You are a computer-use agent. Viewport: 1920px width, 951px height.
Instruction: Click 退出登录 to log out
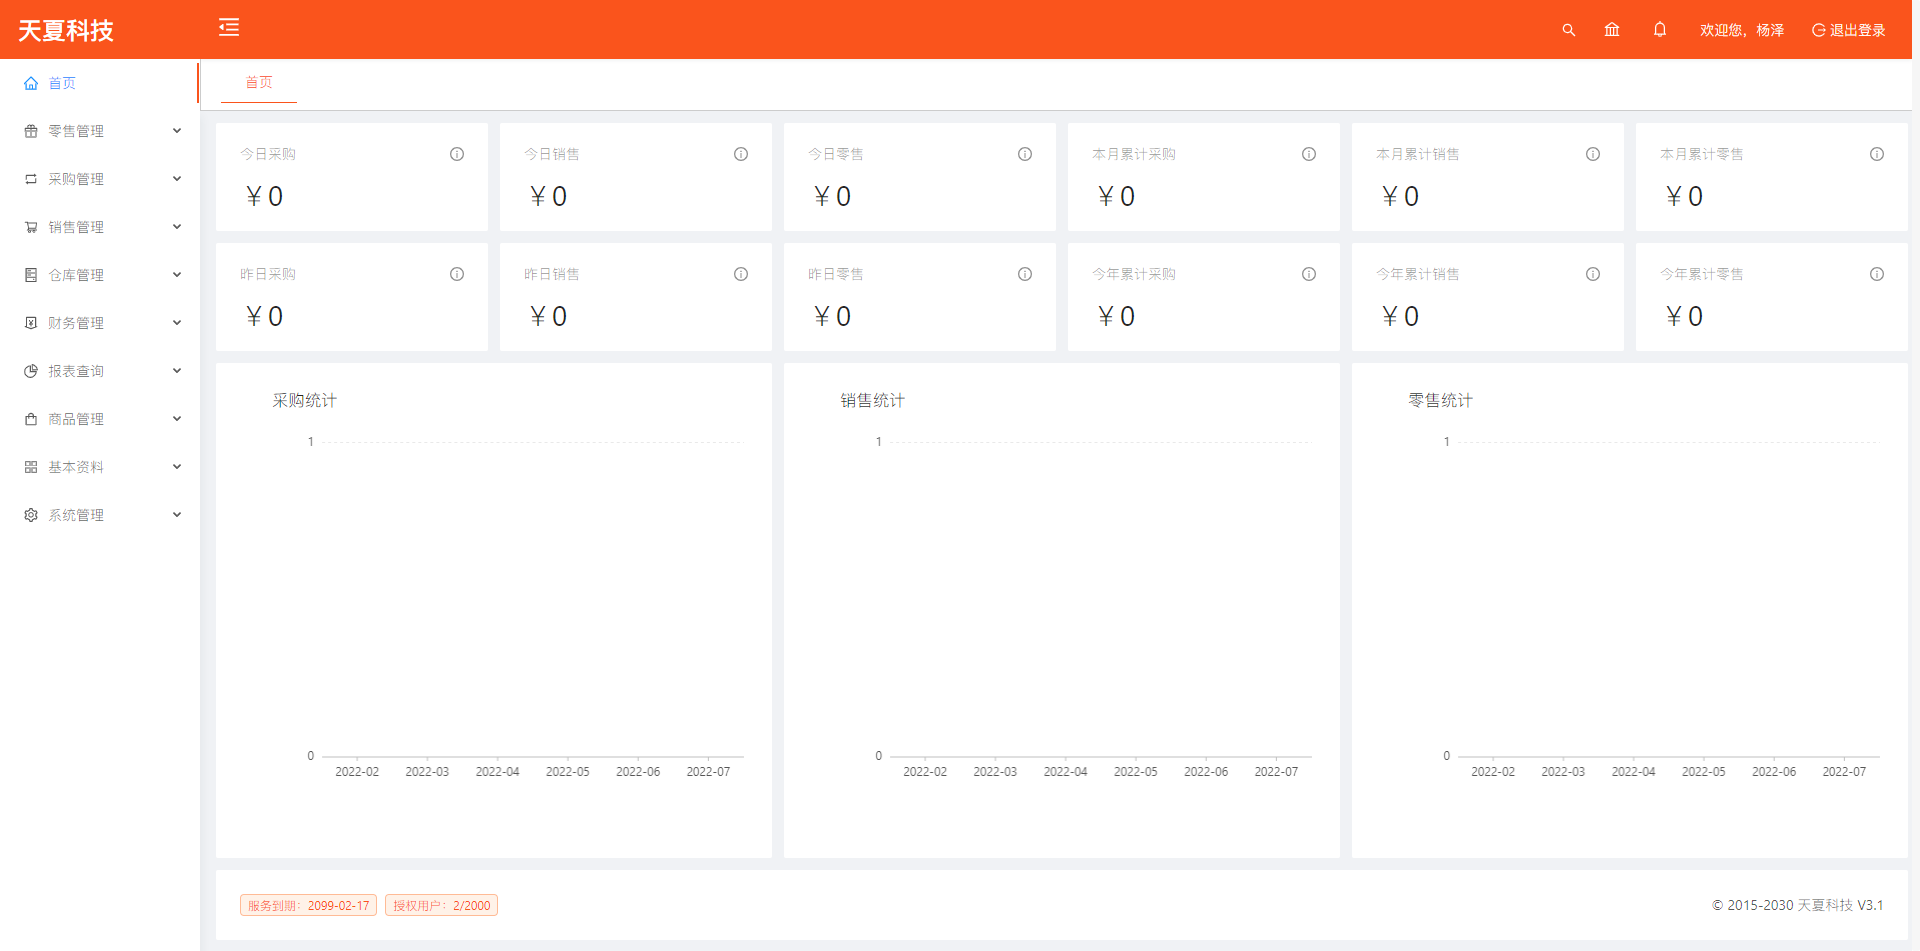click(x=1848, y=30)
